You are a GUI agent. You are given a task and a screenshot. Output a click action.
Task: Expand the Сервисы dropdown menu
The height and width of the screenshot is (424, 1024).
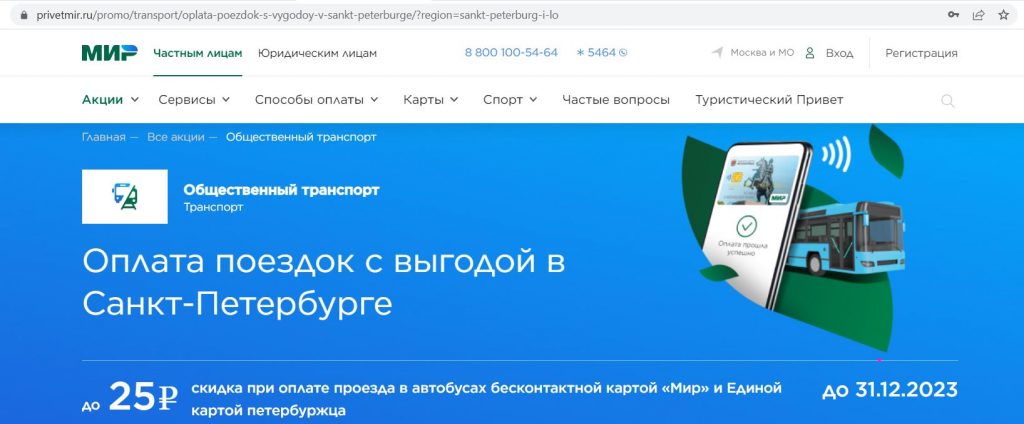[x=194, y=100]
